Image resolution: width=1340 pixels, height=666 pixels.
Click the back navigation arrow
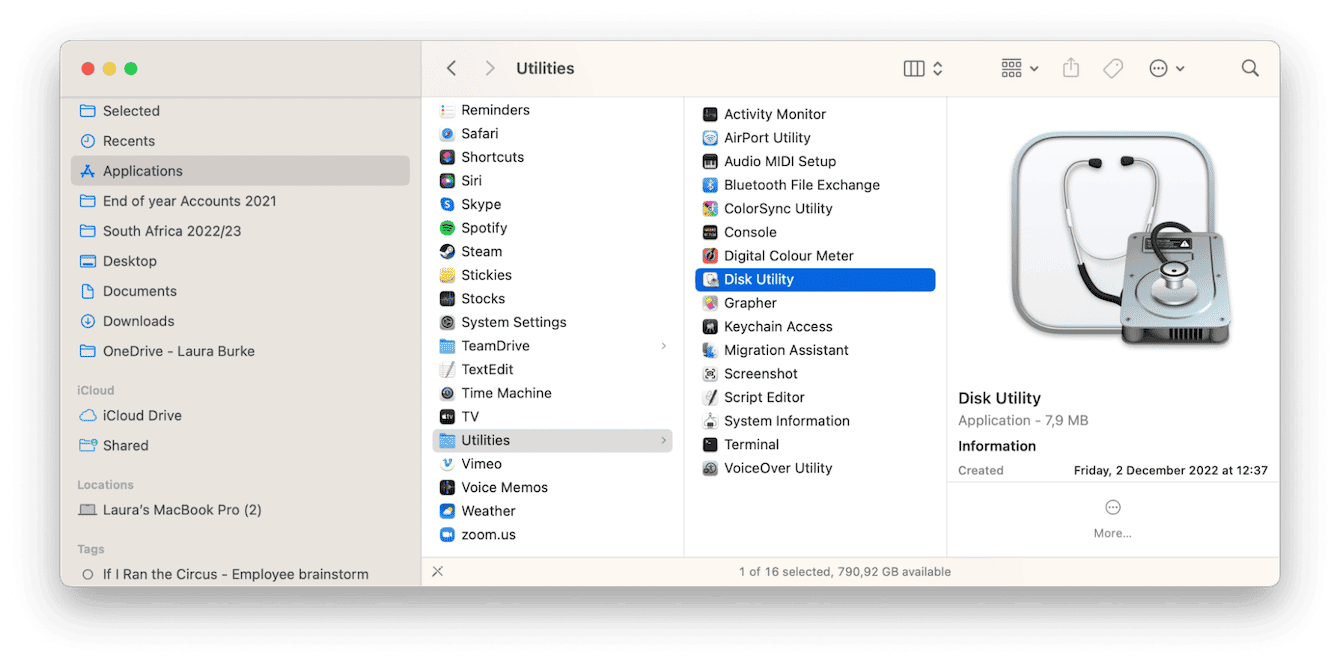(x=451, y=67)
